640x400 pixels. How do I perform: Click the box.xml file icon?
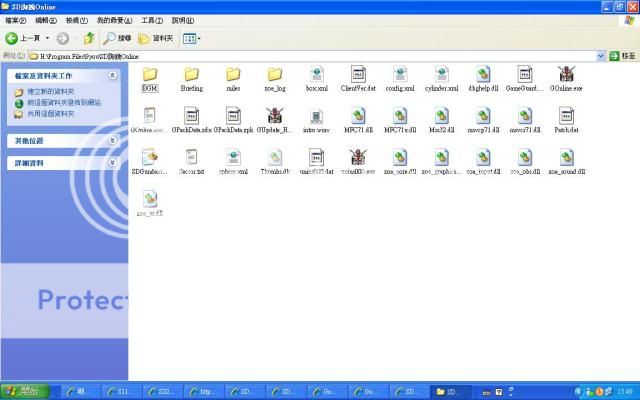tap(316, 75)
